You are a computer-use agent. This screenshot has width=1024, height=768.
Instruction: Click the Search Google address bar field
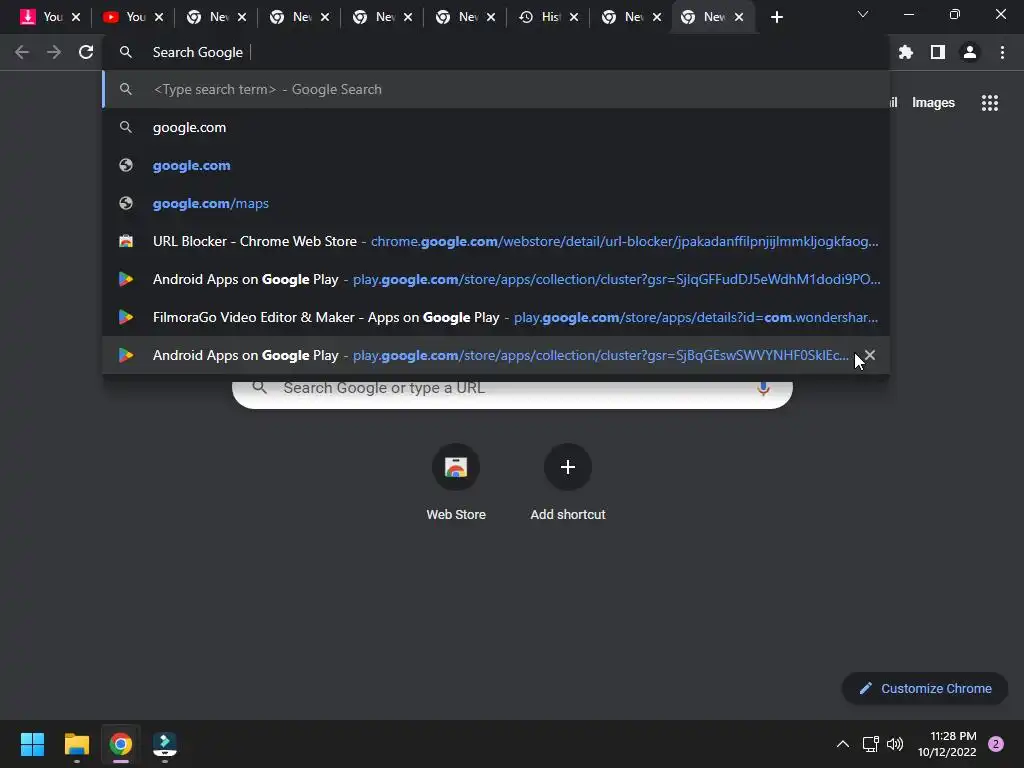pyautogui.click(x=496, y=52)
